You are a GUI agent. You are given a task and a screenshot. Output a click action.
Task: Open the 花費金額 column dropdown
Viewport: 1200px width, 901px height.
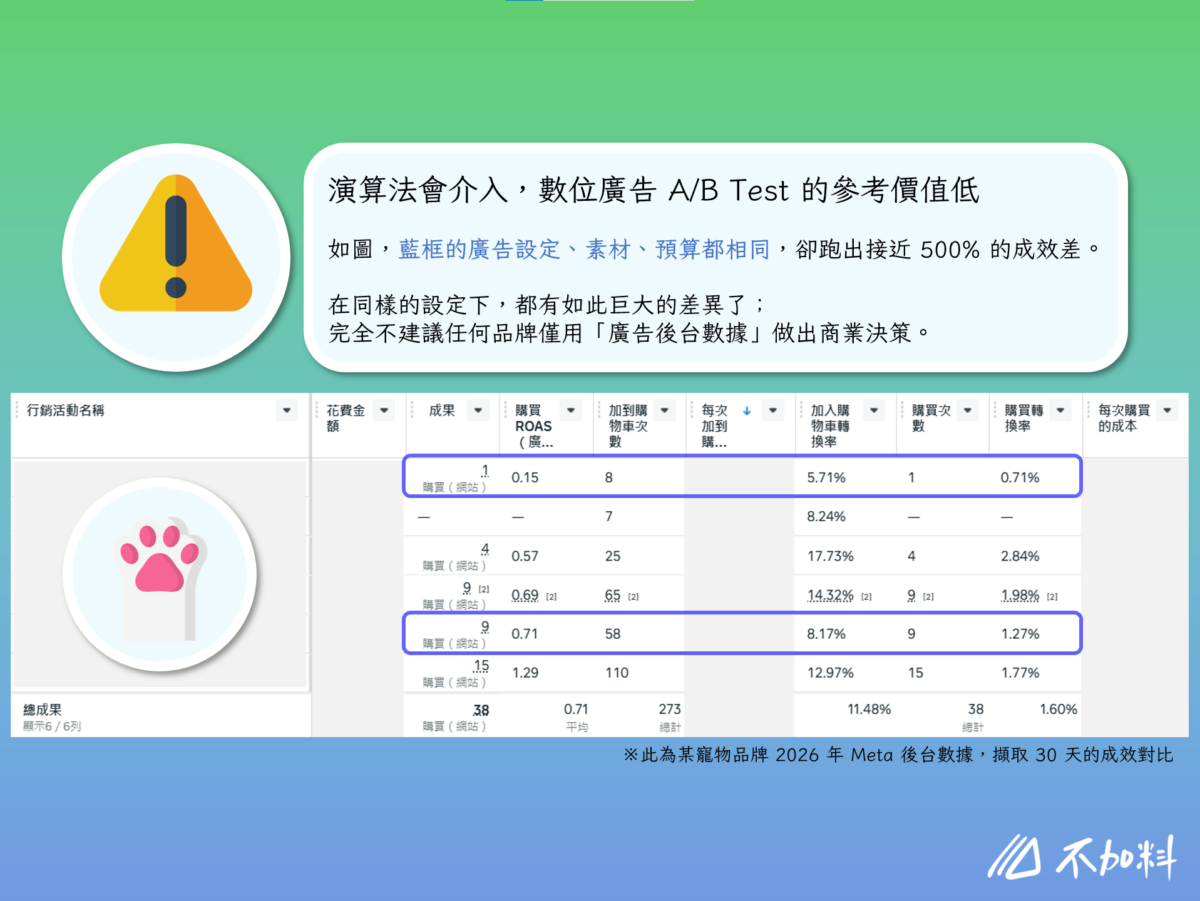coord(384,411)
